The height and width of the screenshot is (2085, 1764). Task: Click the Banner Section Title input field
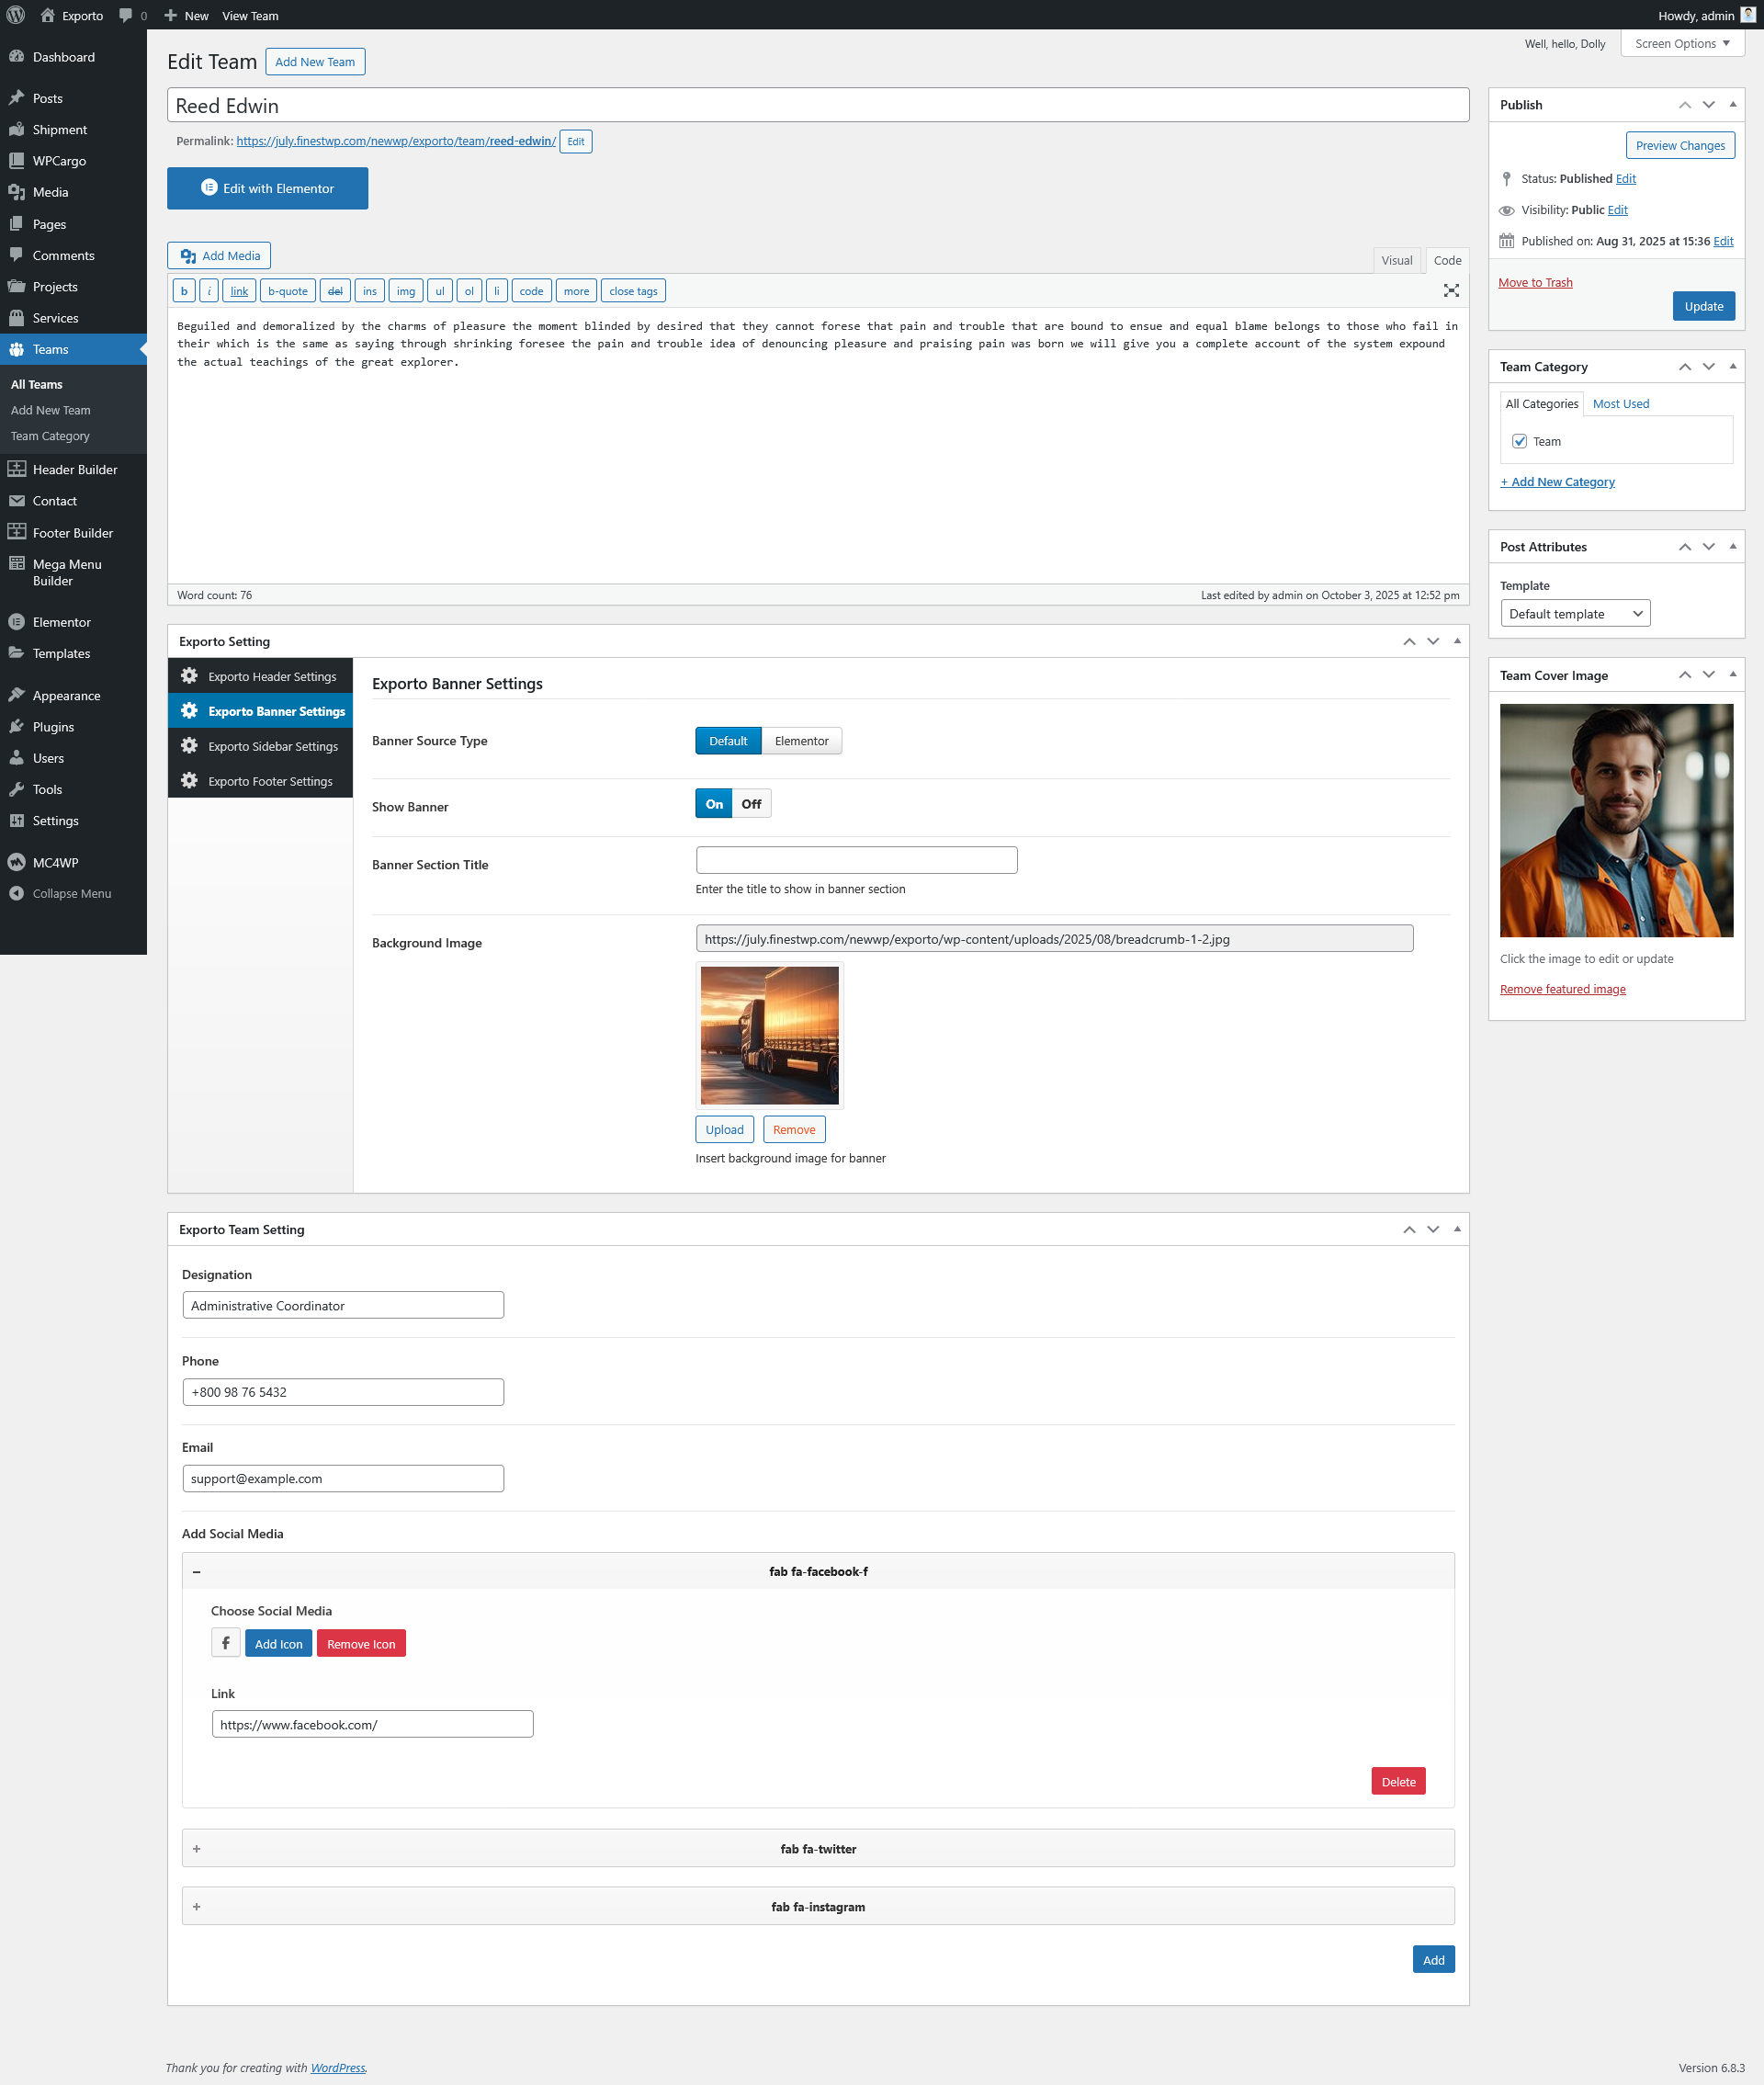pyautogui.click(x=856, y=860)
